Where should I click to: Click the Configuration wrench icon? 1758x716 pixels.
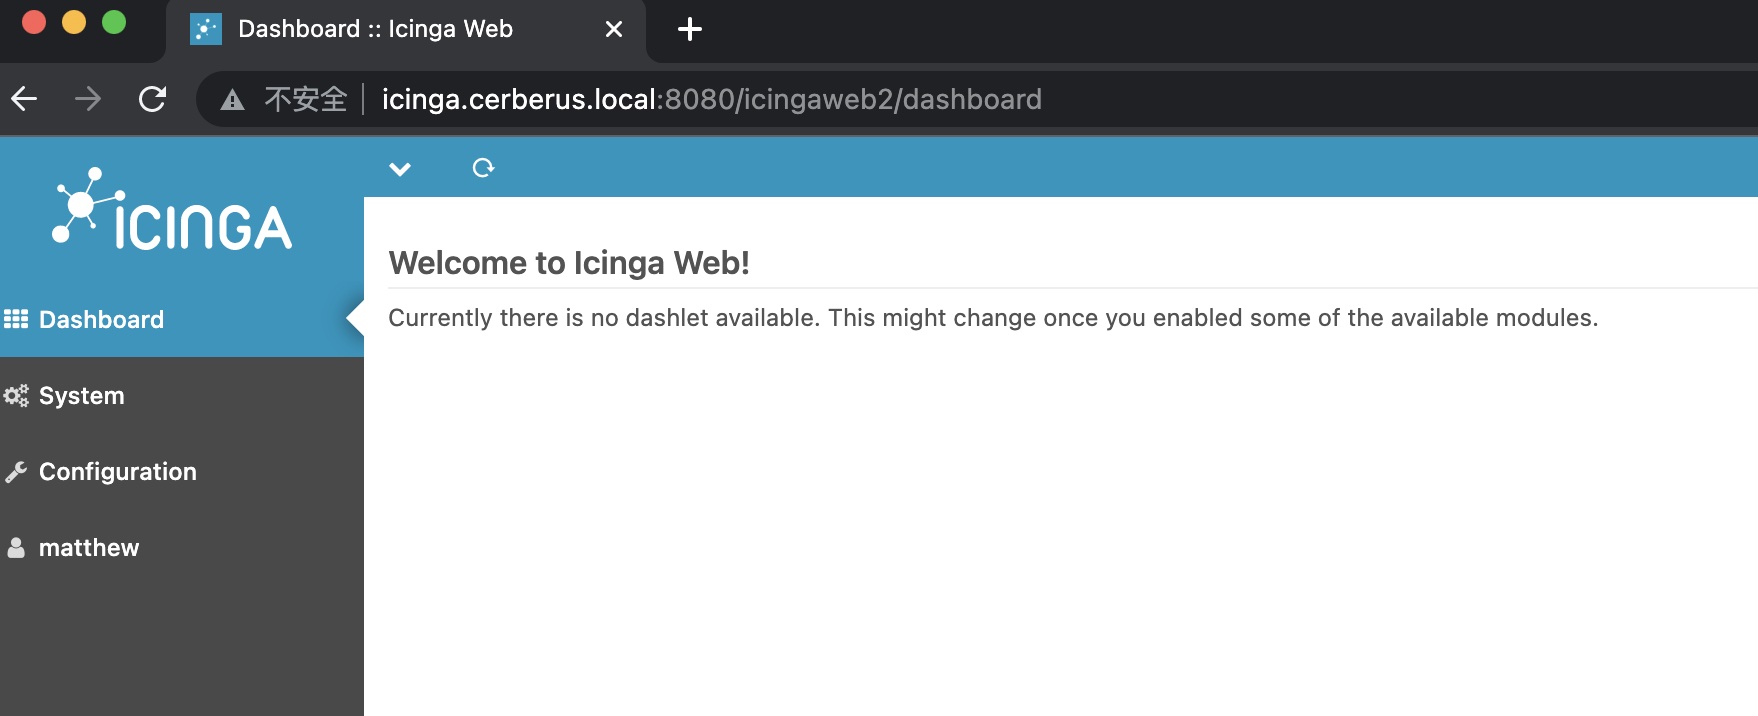[16, 472]
